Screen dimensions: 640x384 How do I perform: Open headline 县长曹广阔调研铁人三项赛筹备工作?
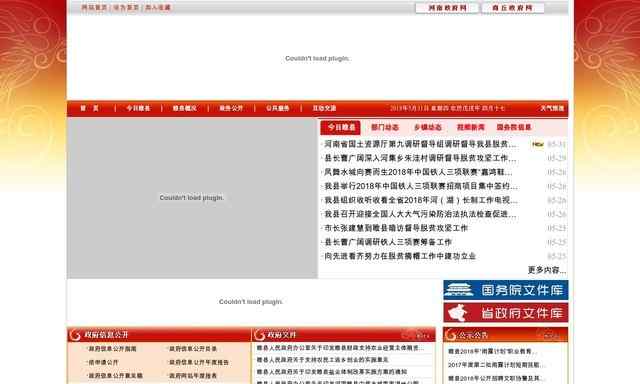coord(388,242)
